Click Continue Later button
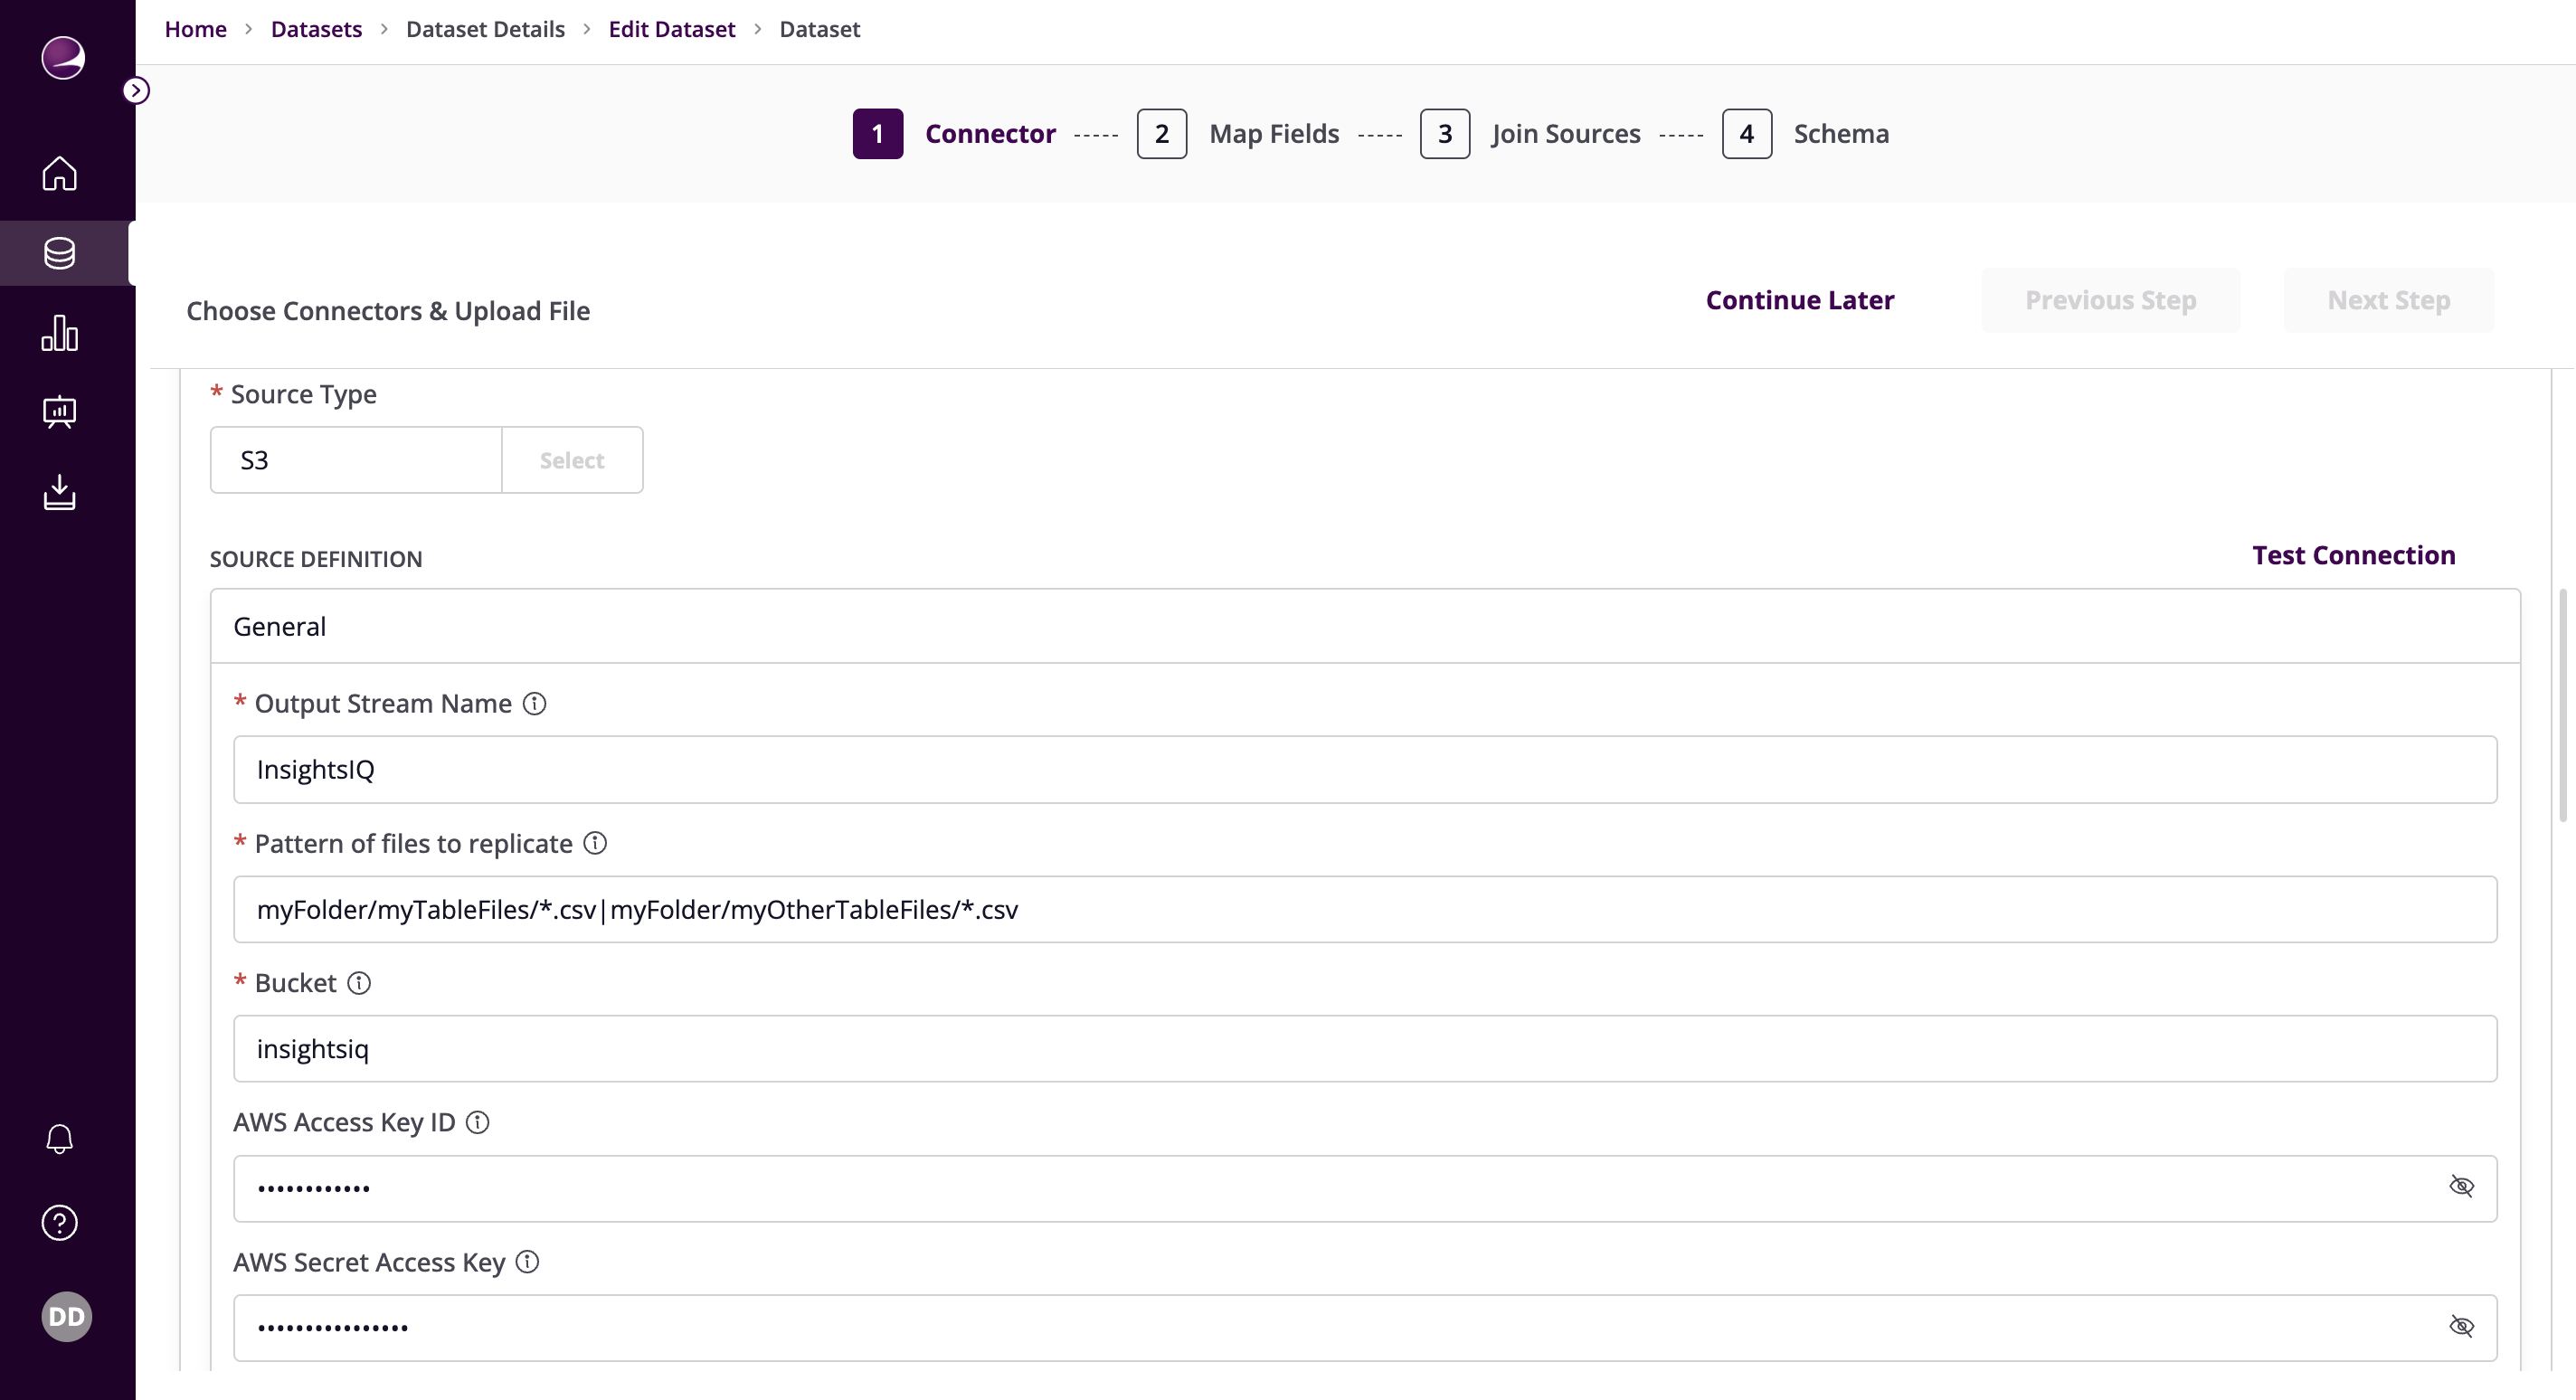 pos(1799,301)
